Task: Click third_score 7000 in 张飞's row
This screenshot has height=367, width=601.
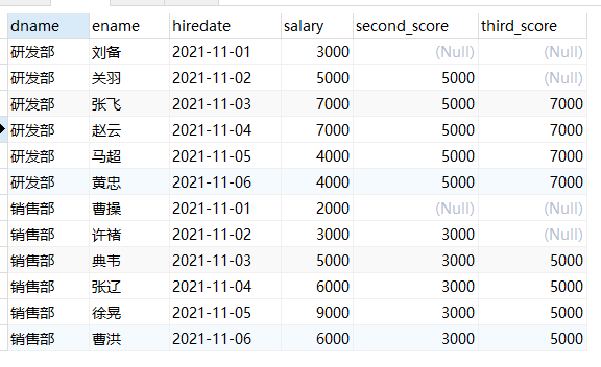Action: 532,104
